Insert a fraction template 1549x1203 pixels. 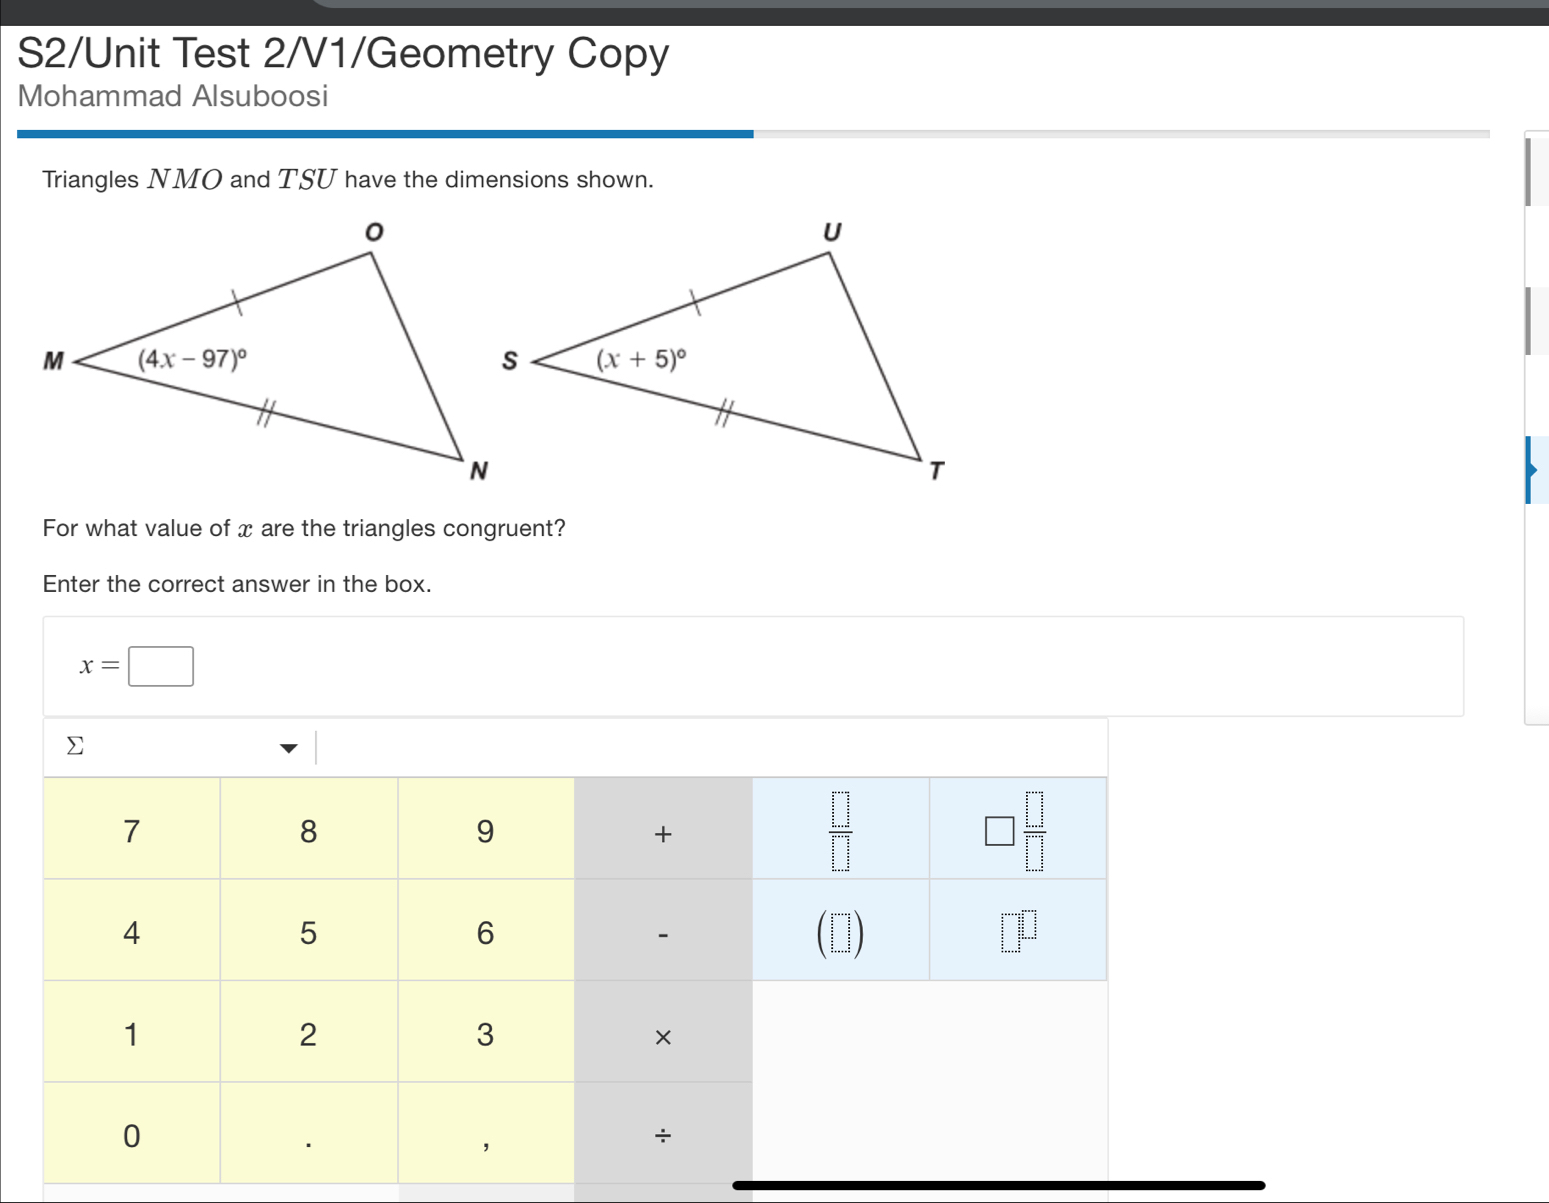(840, 830)
